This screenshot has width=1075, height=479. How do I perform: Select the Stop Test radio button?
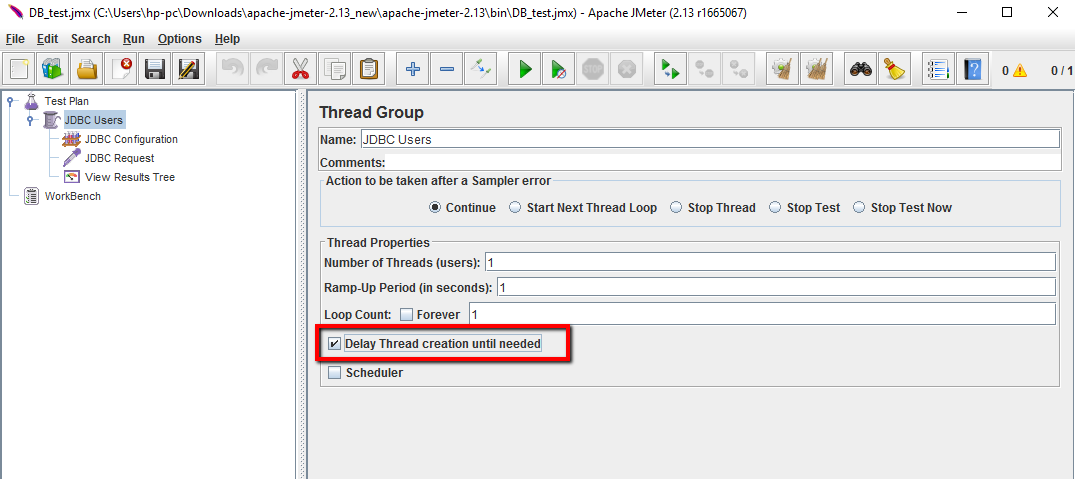[775, 208]
